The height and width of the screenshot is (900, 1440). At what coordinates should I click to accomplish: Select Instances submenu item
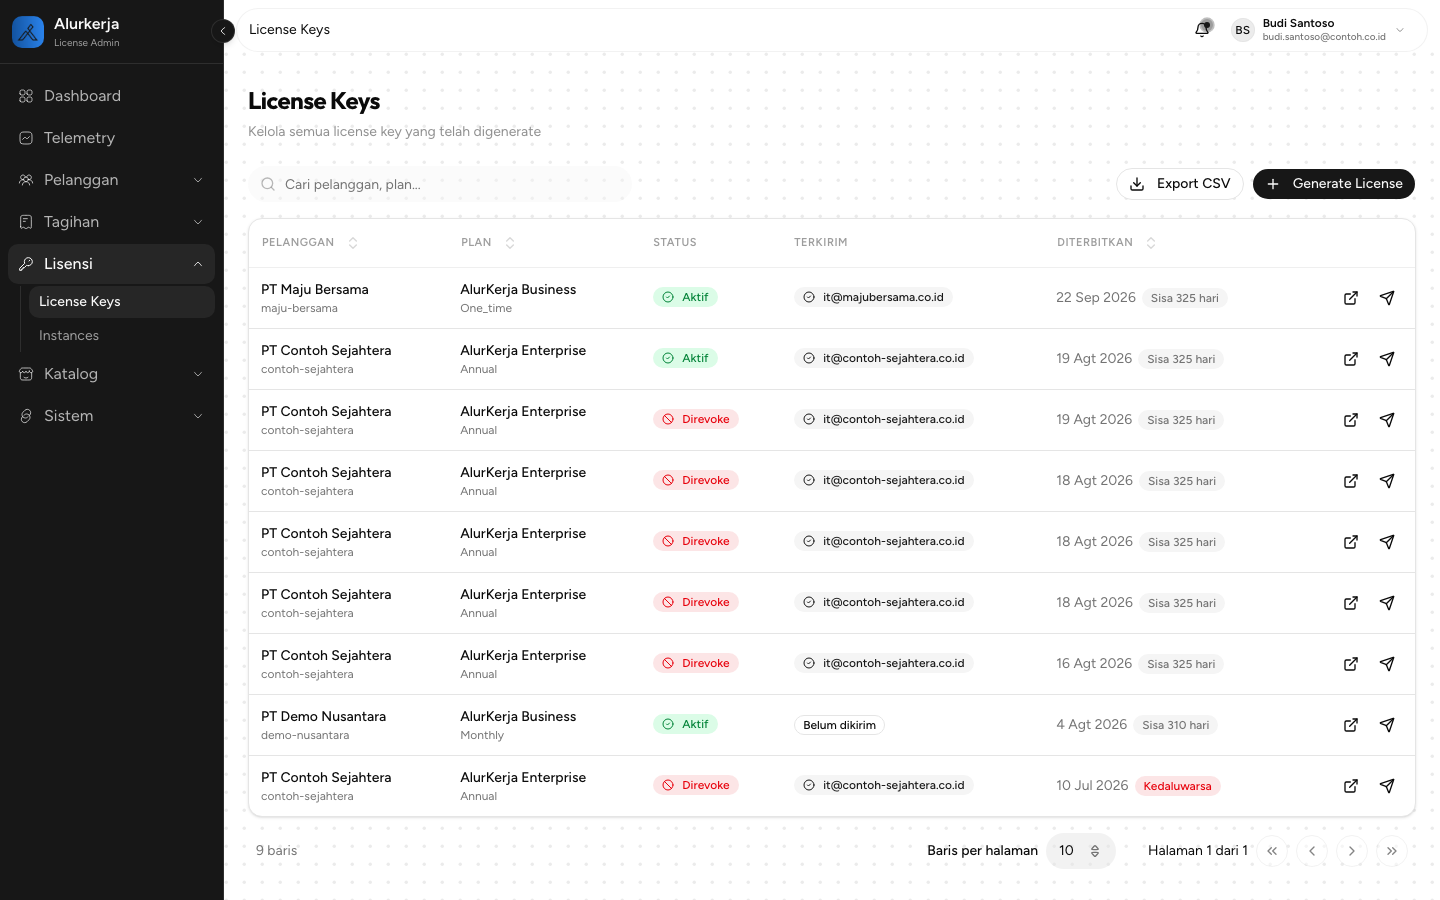[x=121, y=336]
